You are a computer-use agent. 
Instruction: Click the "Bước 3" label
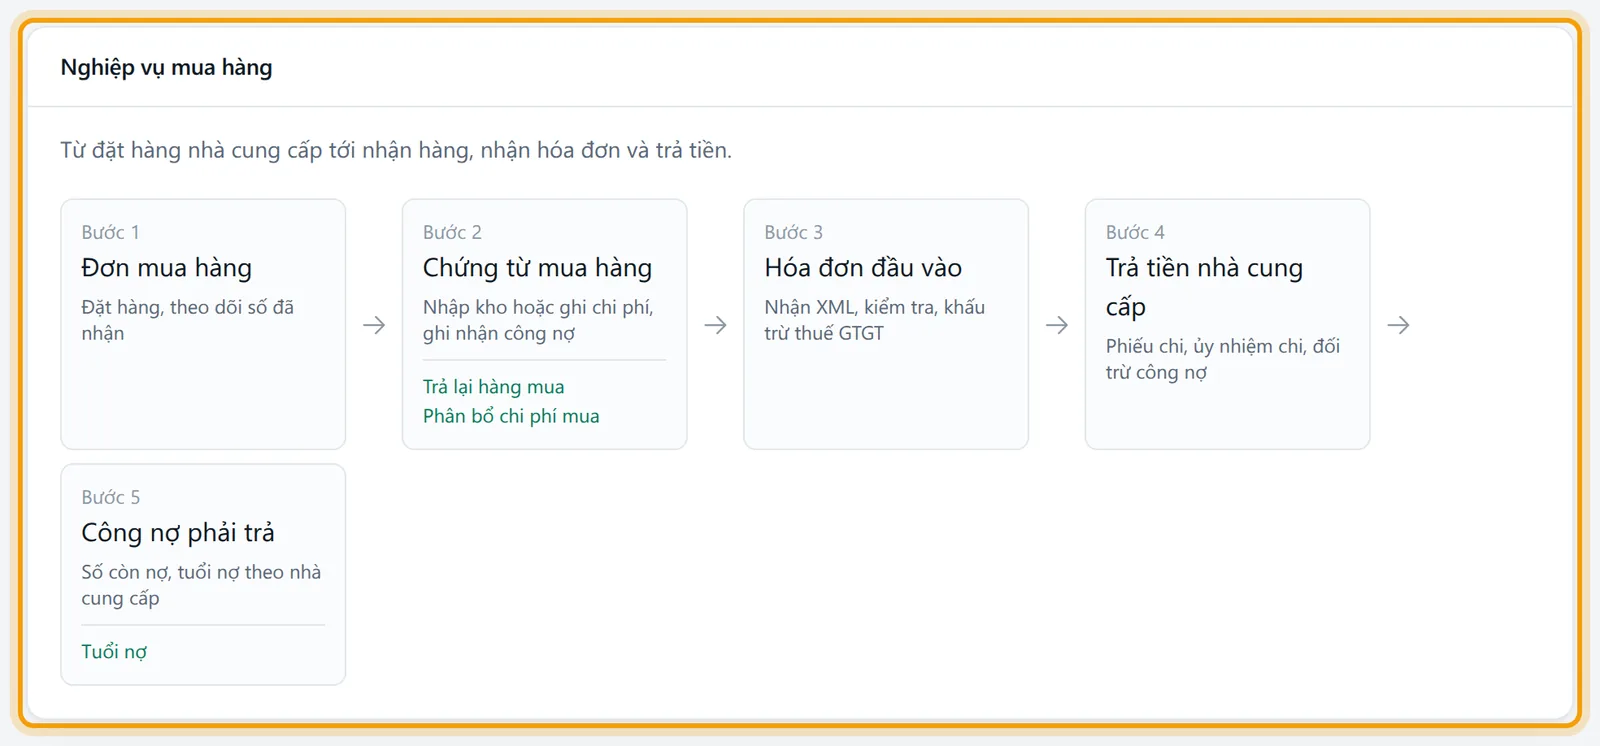793,232
